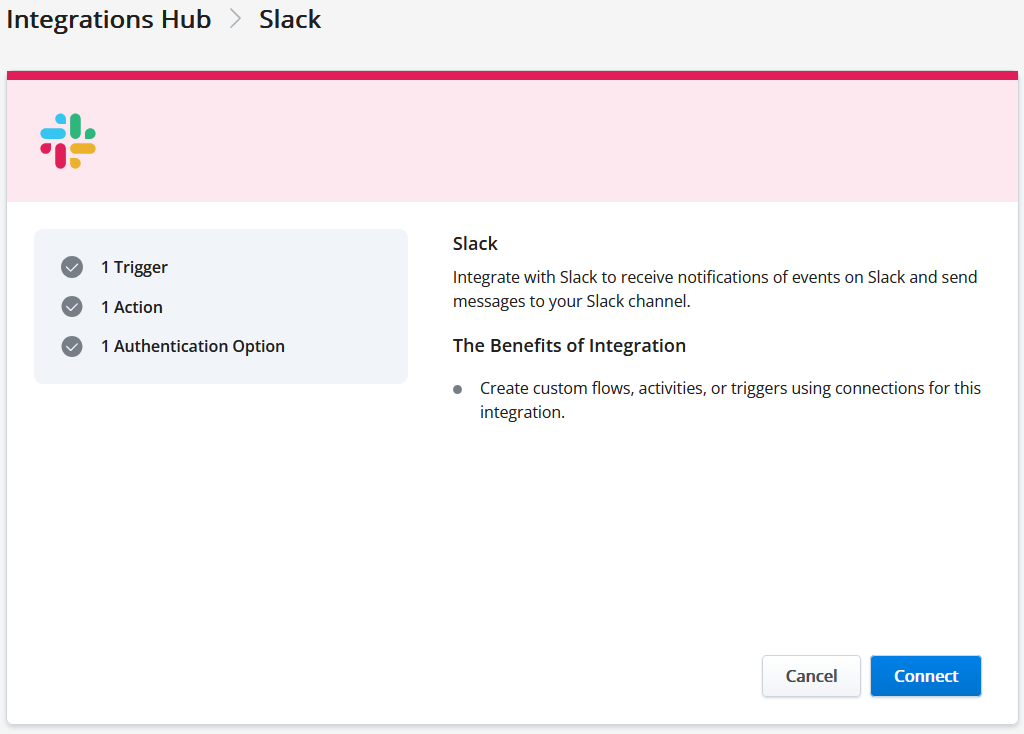Select the 1 Action label
The image size is (1024, 734).
(131, 307)
